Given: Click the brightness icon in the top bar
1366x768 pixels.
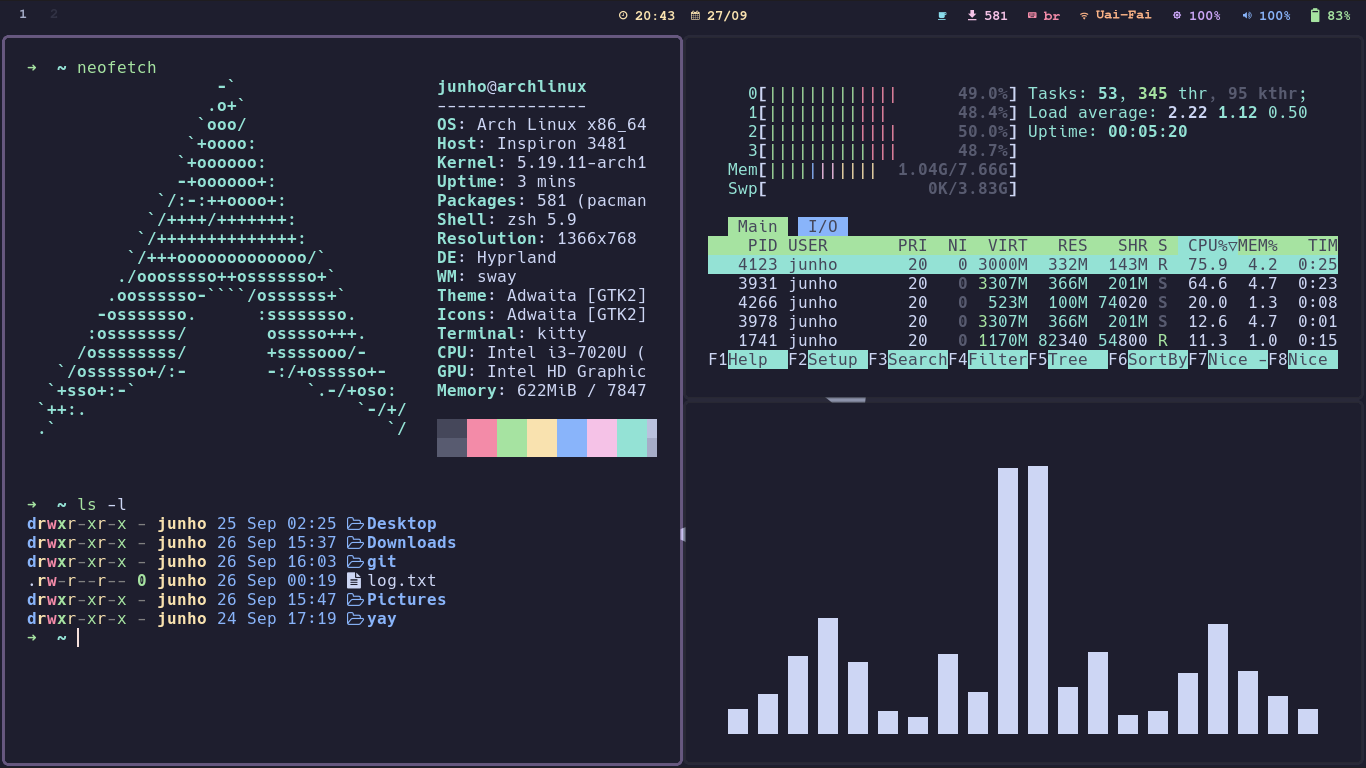Looking at the screenshot, I should (1177, 15).
